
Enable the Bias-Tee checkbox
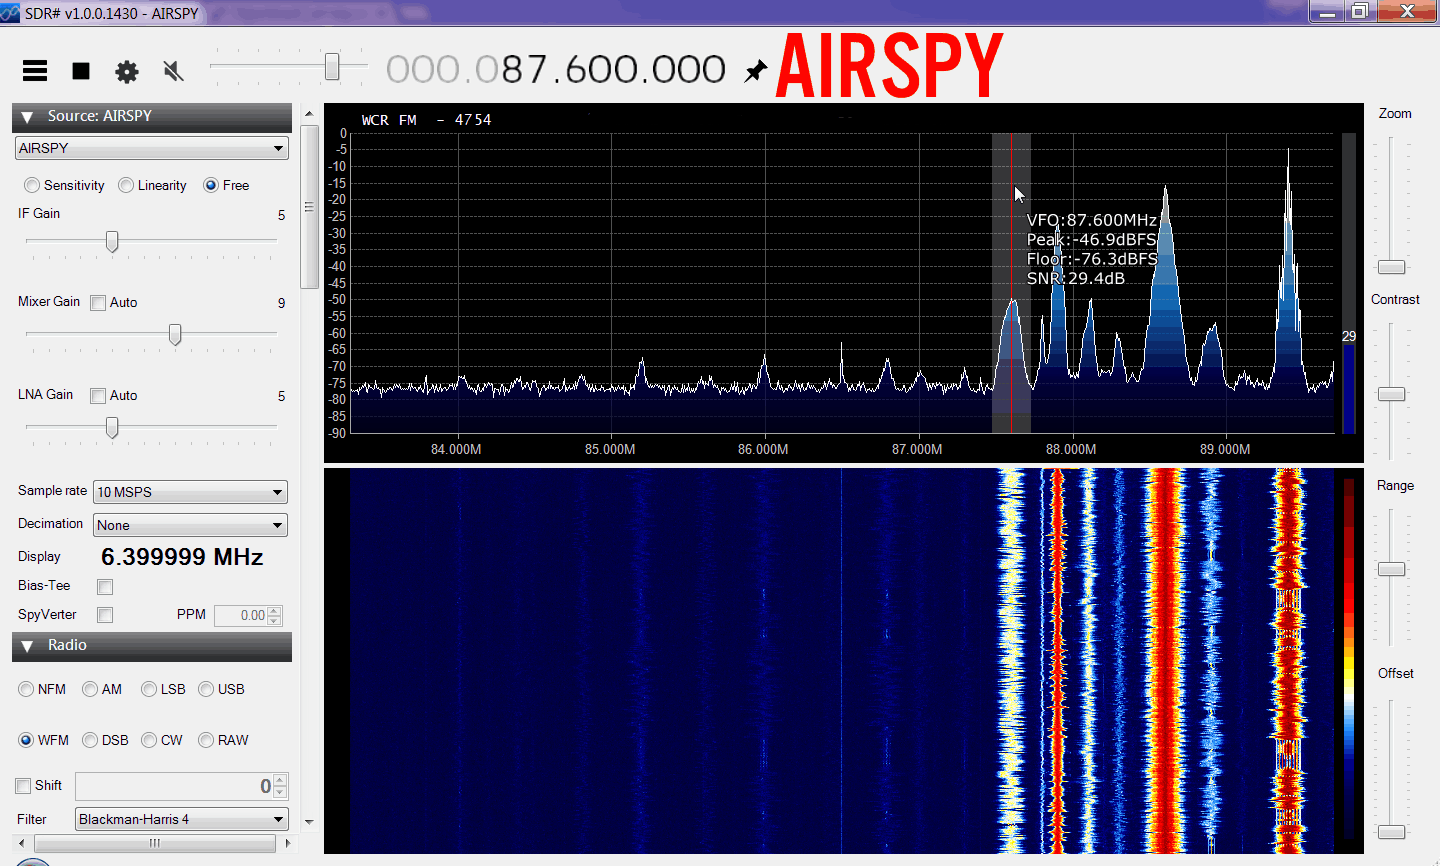coord(105,587)
